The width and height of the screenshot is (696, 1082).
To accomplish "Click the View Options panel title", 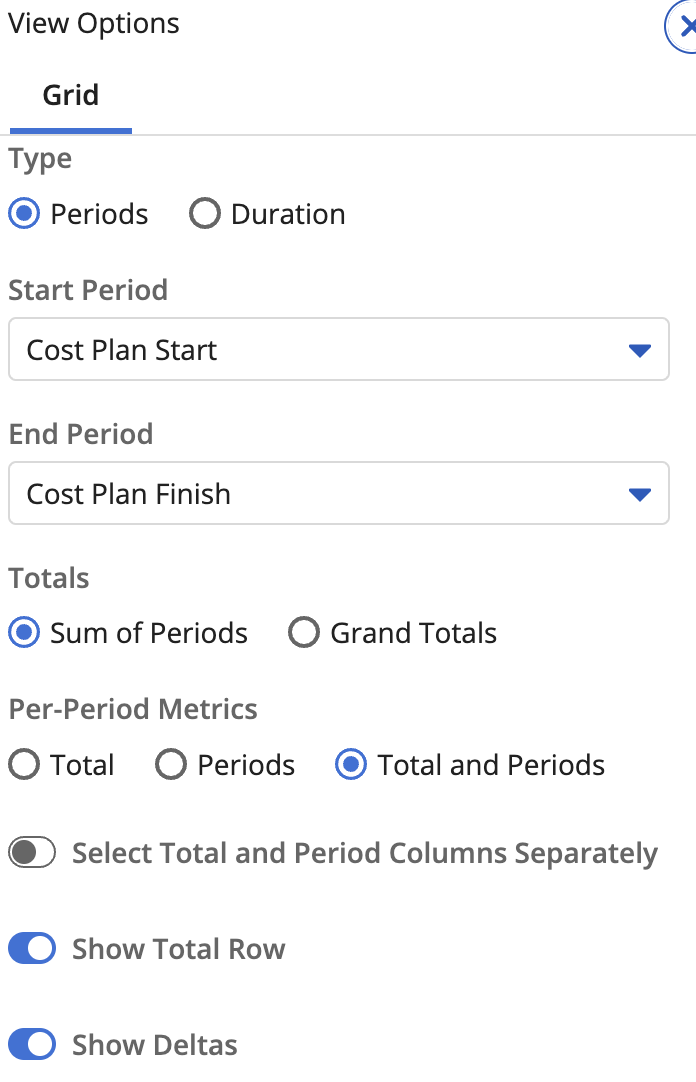I will coord(94,24).
